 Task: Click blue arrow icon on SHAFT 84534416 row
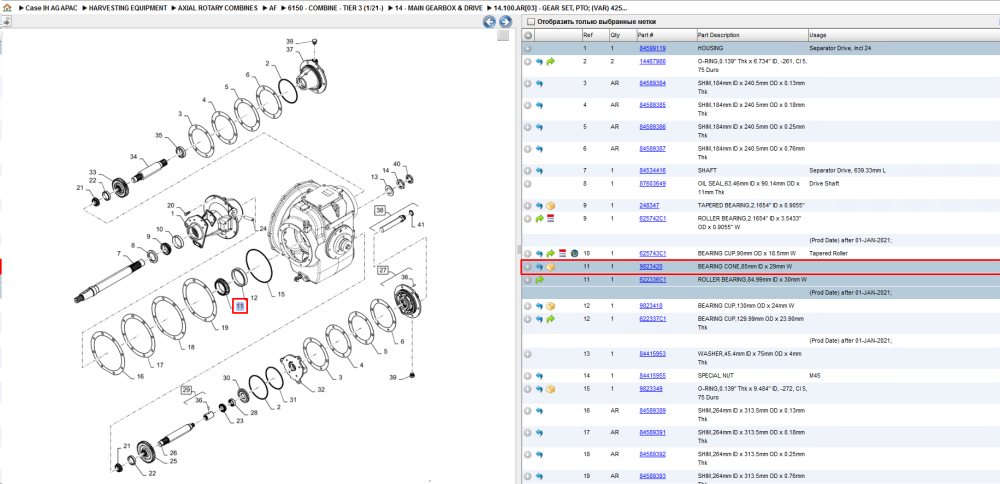click(x=539, y=171)
